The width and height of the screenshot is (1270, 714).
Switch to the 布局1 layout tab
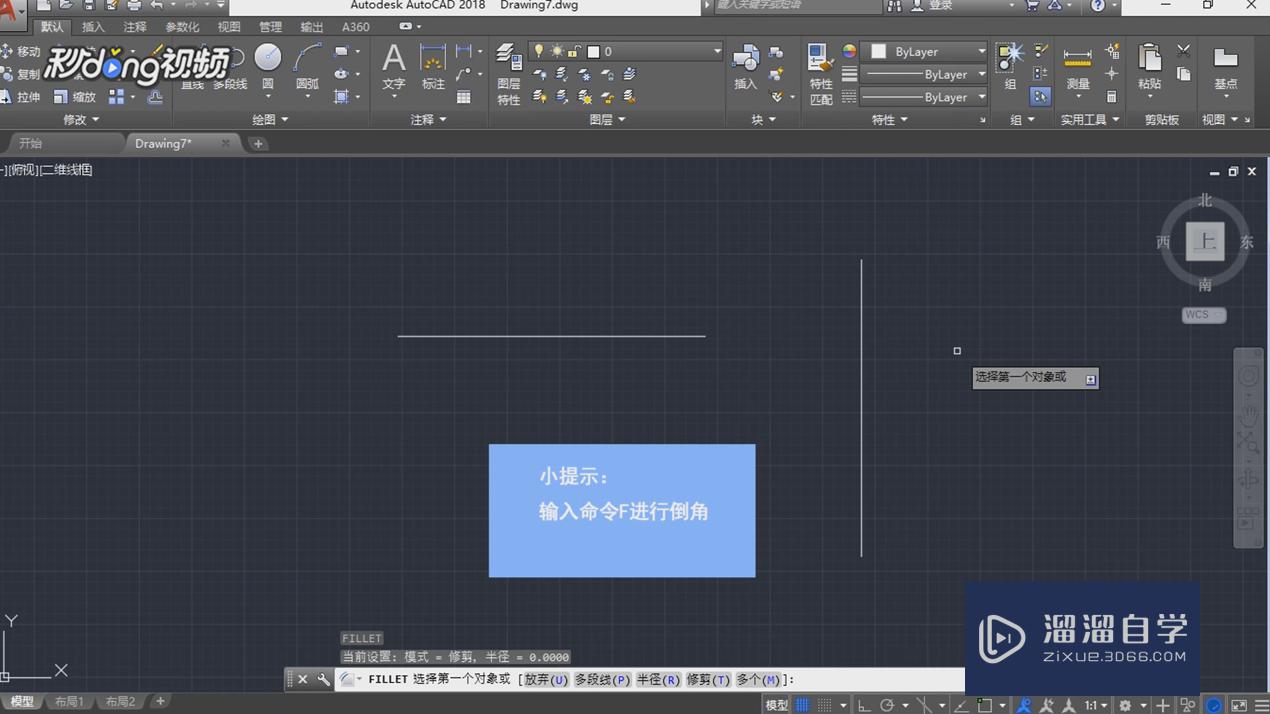pos(69,701)
